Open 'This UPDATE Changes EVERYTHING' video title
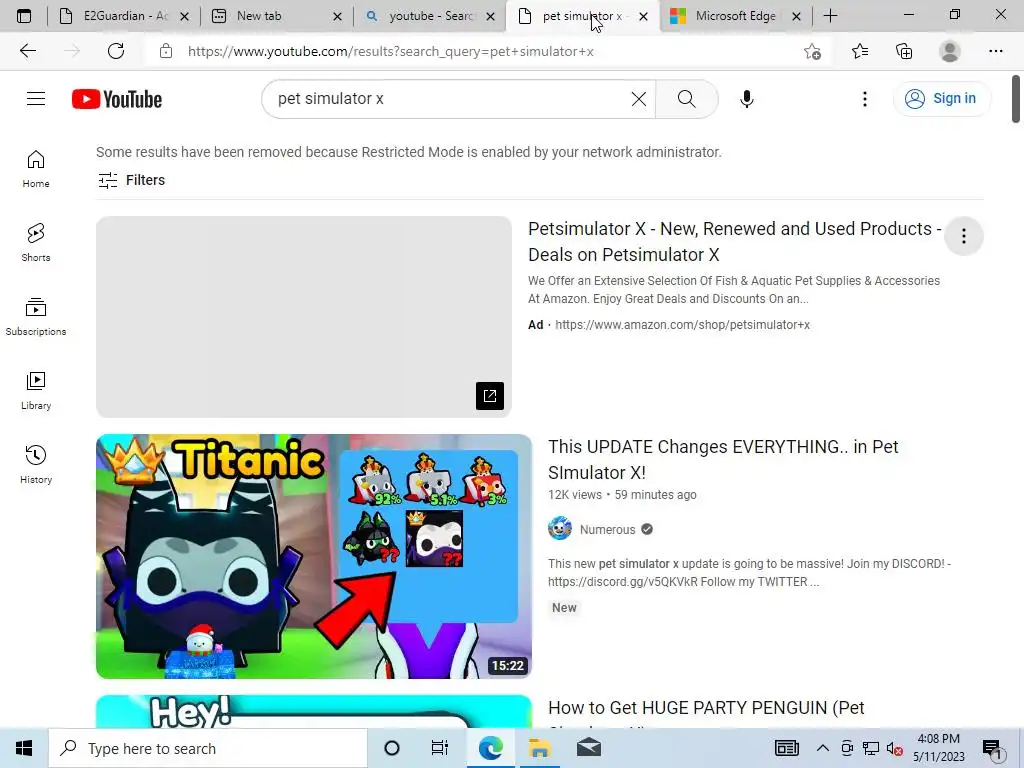Viewport: 1024px width, 768px height. pyautogui.click(x=723, y=460)
